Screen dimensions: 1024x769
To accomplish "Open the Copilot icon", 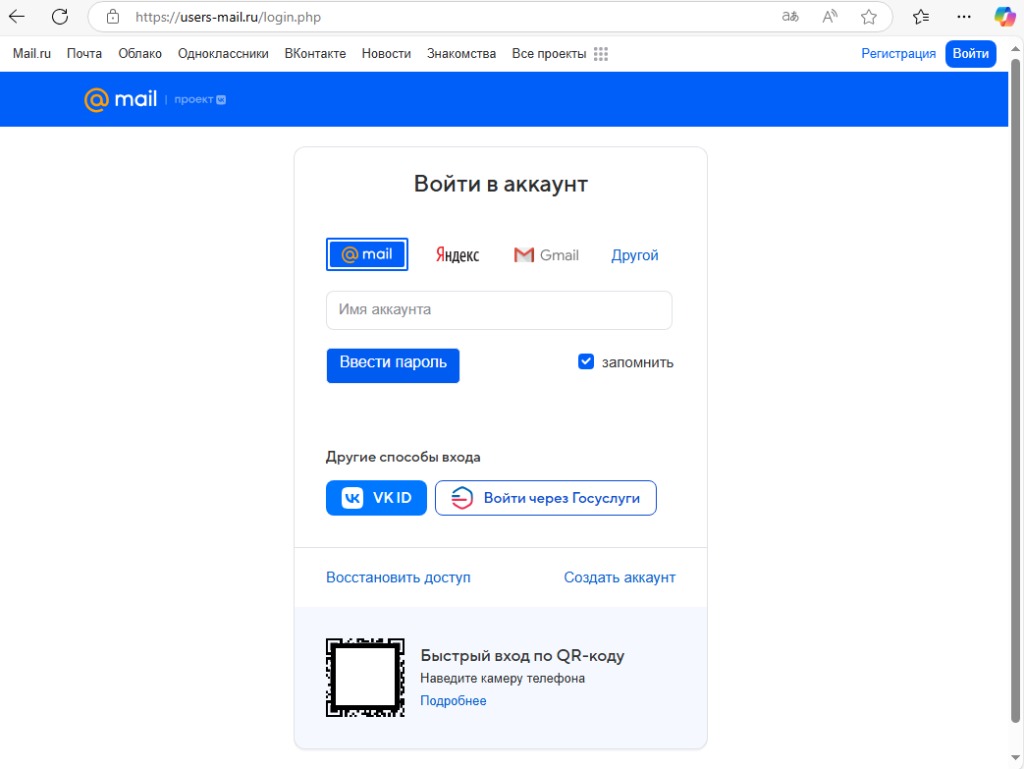I will point(1004,17).
